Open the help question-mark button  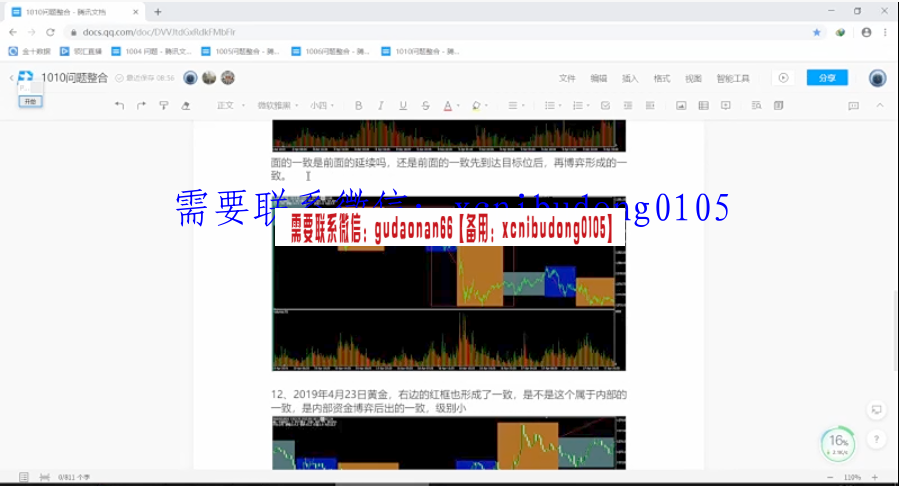point(876,440)
